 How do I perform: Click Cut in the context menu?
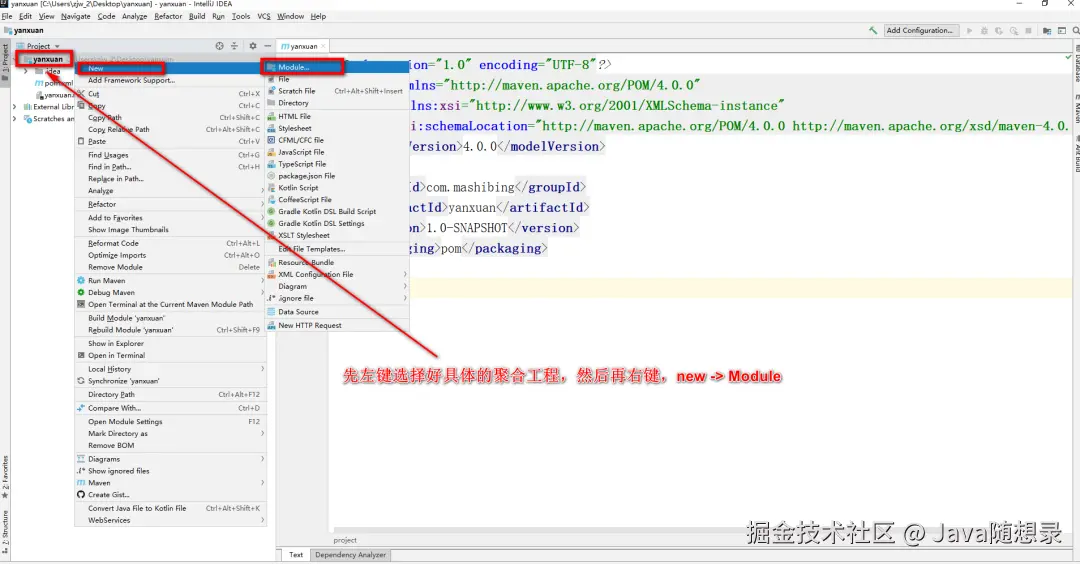click(171, 94)
